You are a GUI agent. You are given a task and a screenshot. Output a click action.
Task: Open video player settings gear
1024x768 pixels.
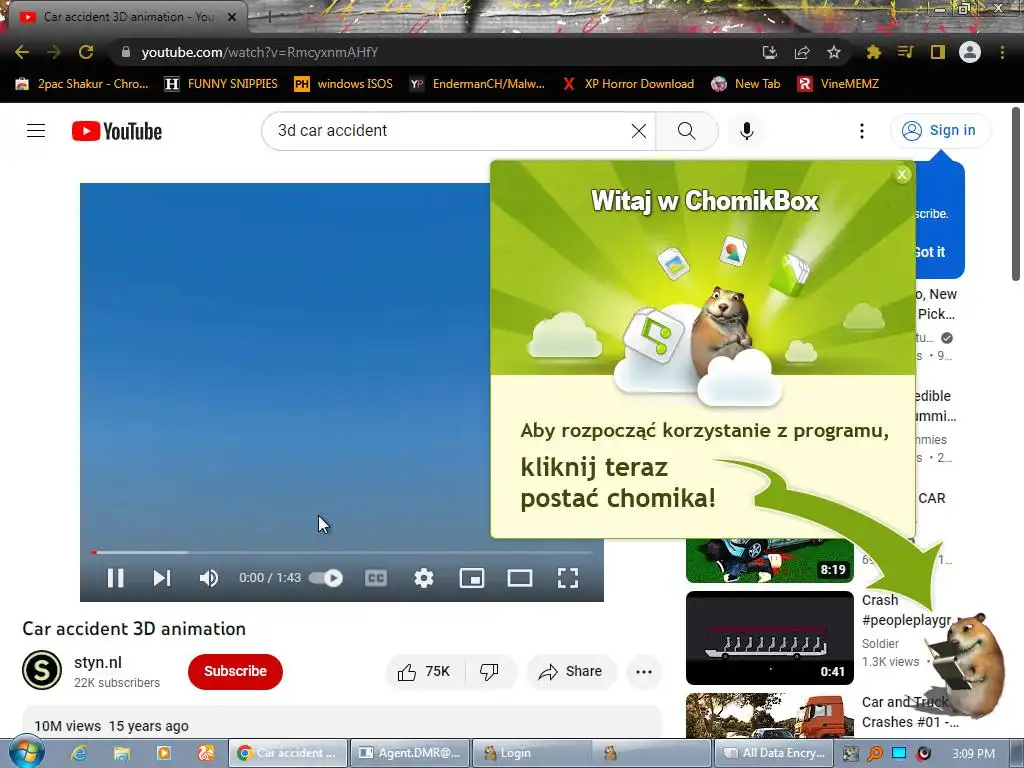424,578
